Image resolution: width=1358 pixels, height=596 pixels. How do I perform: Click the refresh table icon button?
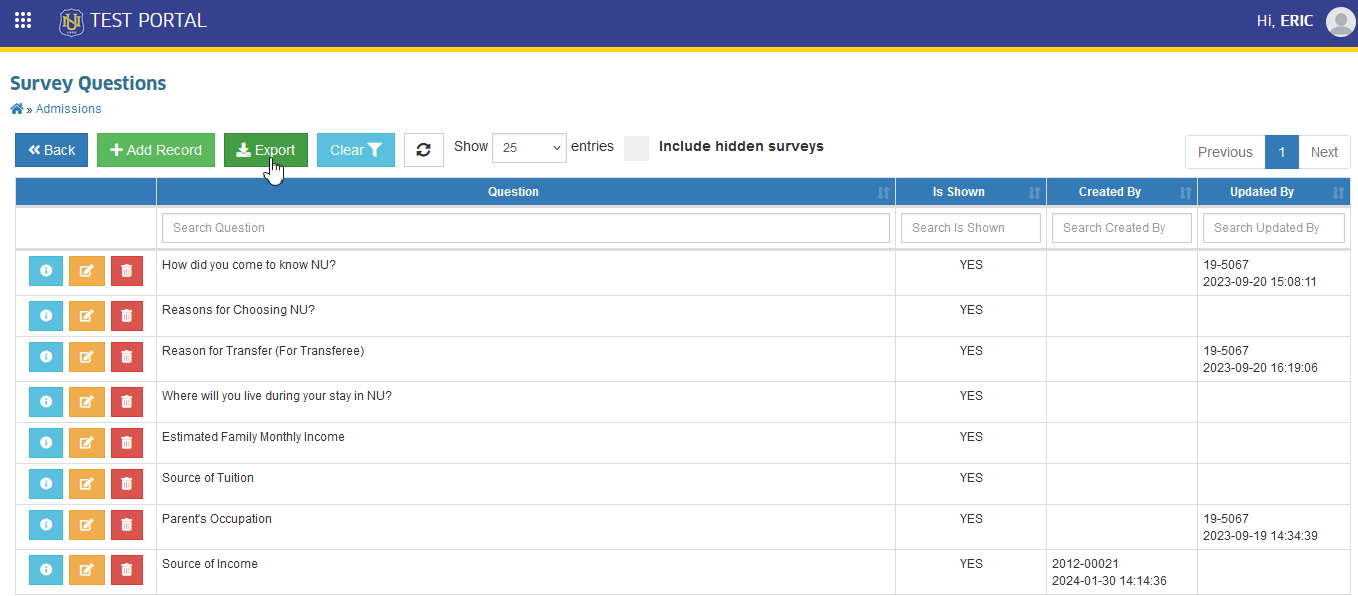pyautogui.click(x=424, y=150)
